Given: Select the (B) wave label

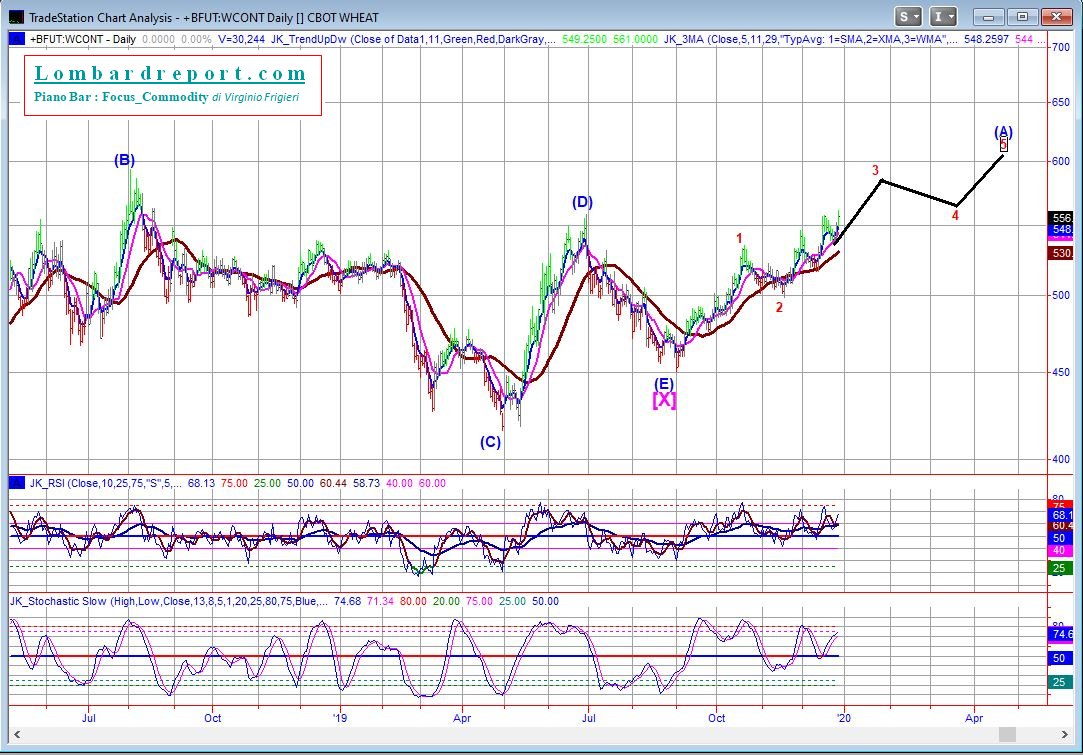Looking at the screenshot, I should tap(124, 160).
